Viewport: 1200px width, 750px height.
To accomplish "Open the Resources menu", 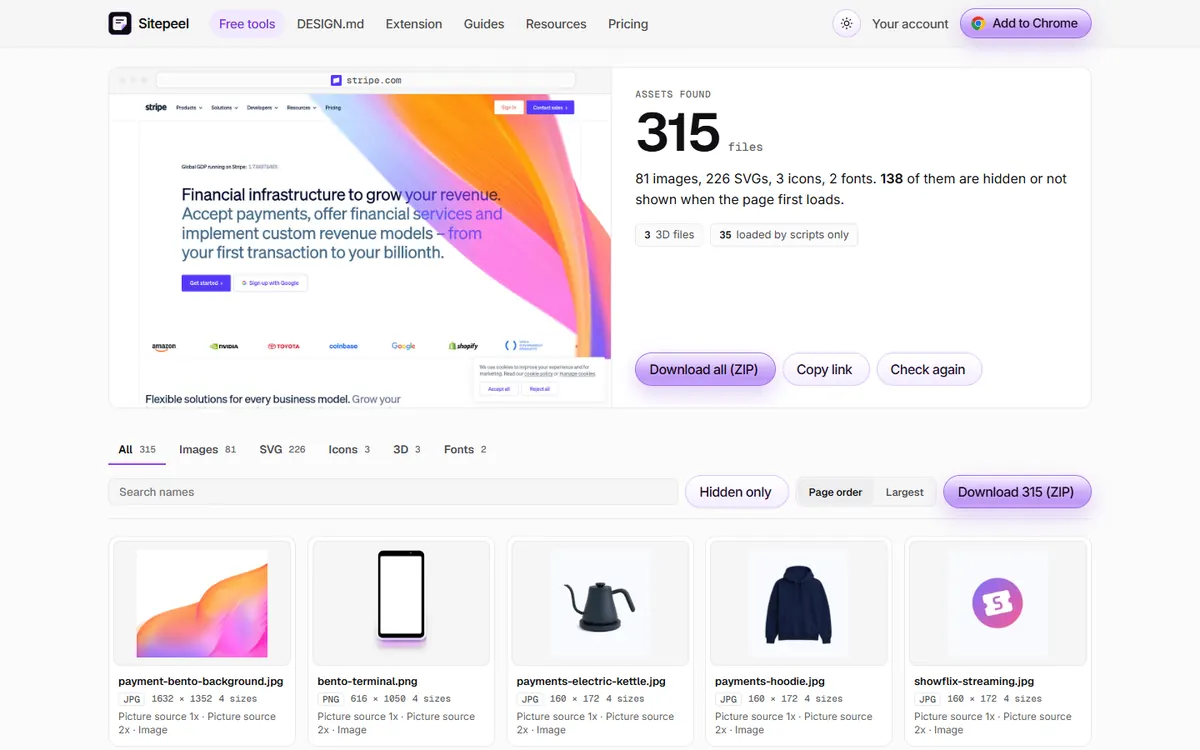I will click(x=556, y=24).
